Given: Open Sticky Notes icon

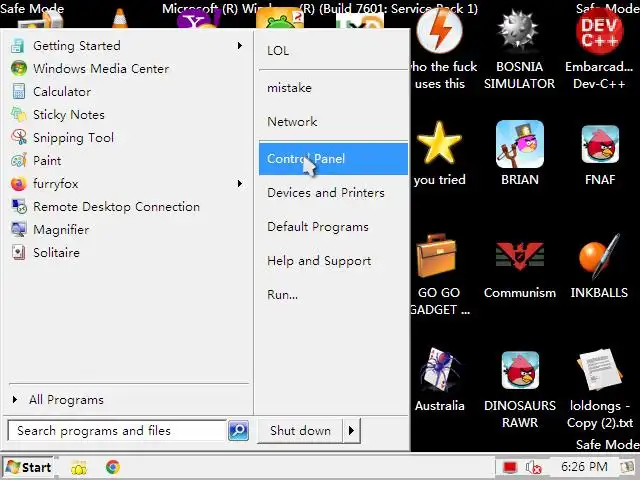Looking at the screenshot, I should (19, 114).
